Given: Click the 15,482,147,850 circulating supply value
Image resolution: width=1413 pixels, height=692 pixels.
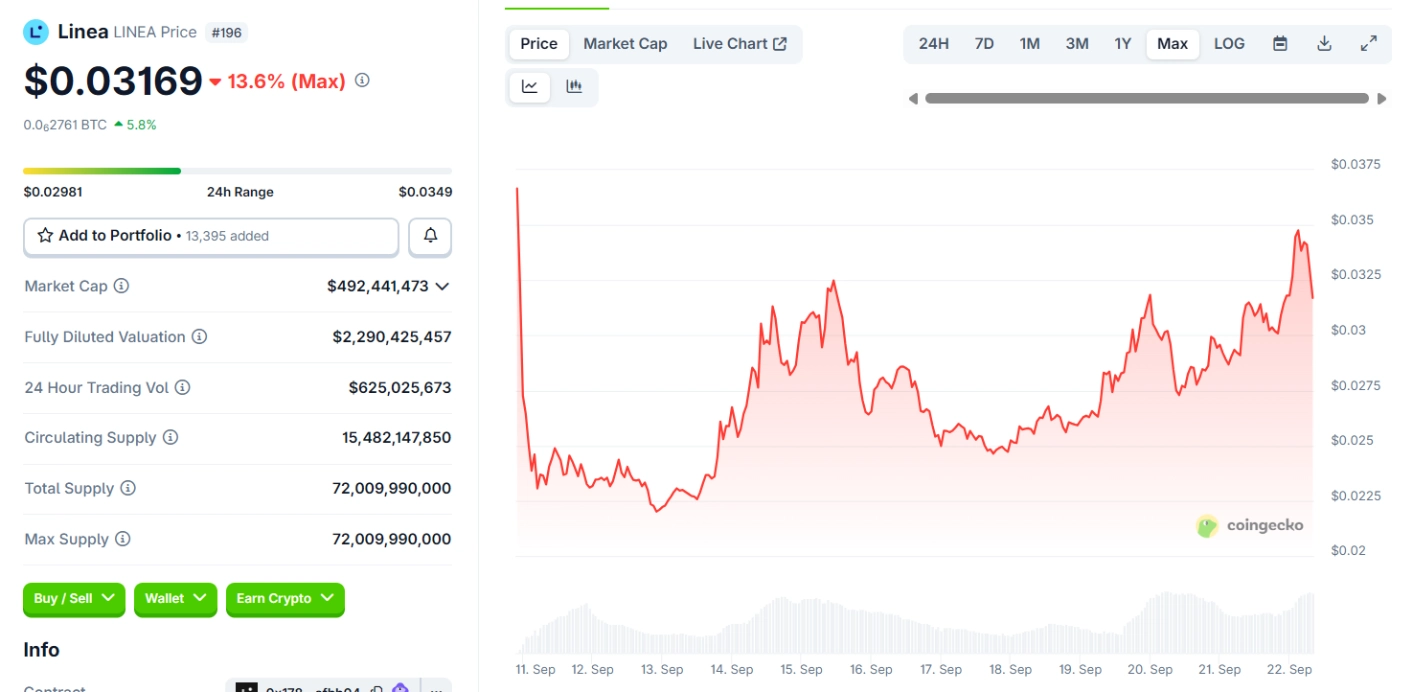Looking at the screenshot, I should (x=397, y=437).
